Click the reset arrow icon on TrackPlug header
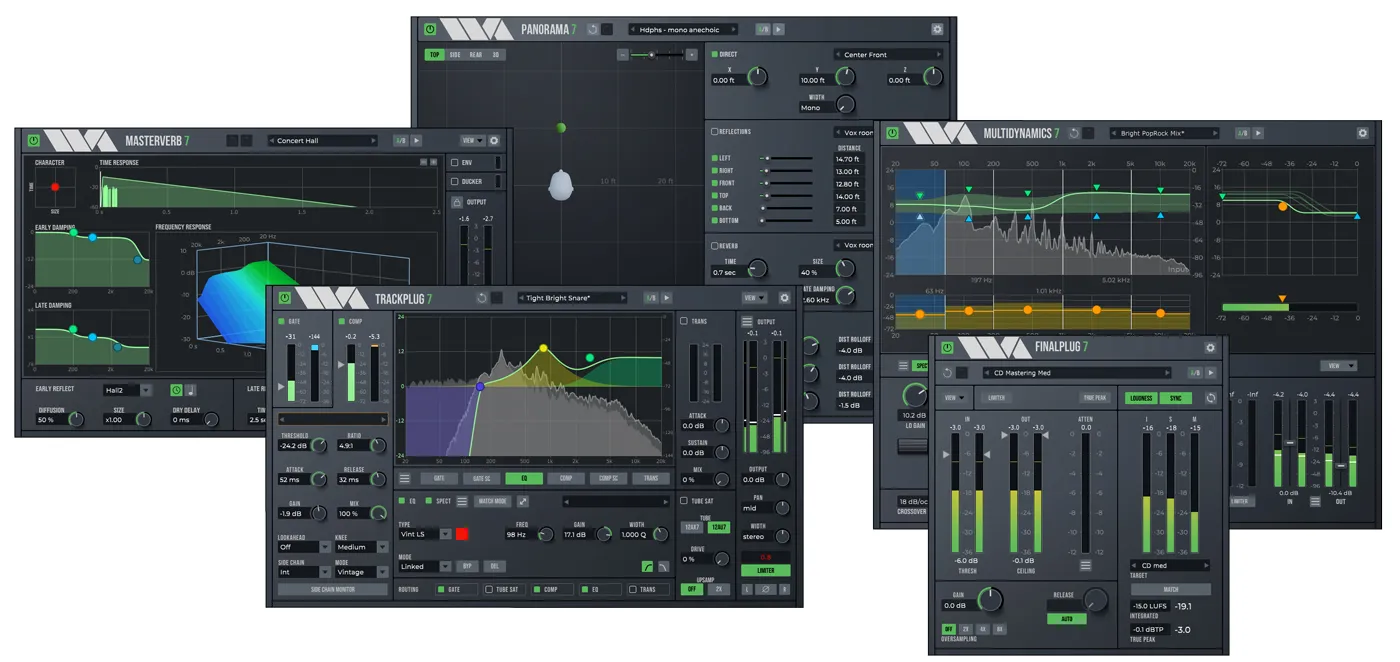The height and width of the screenshot is (662, 1400). tap(482, 296)
